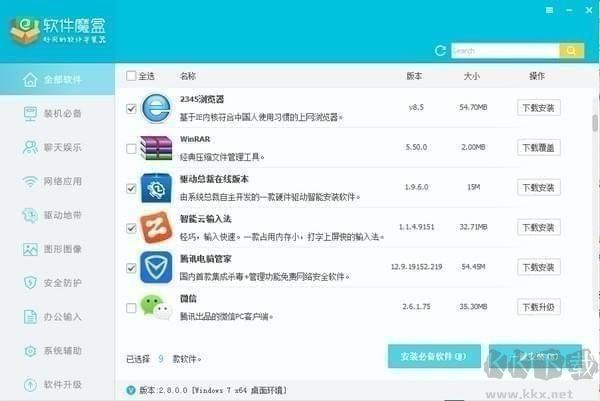Uncheck the 驱动总裁在线版本 checkbox
Image resolution: width=600 pixels, height=401 pixels.
(131, 188)
